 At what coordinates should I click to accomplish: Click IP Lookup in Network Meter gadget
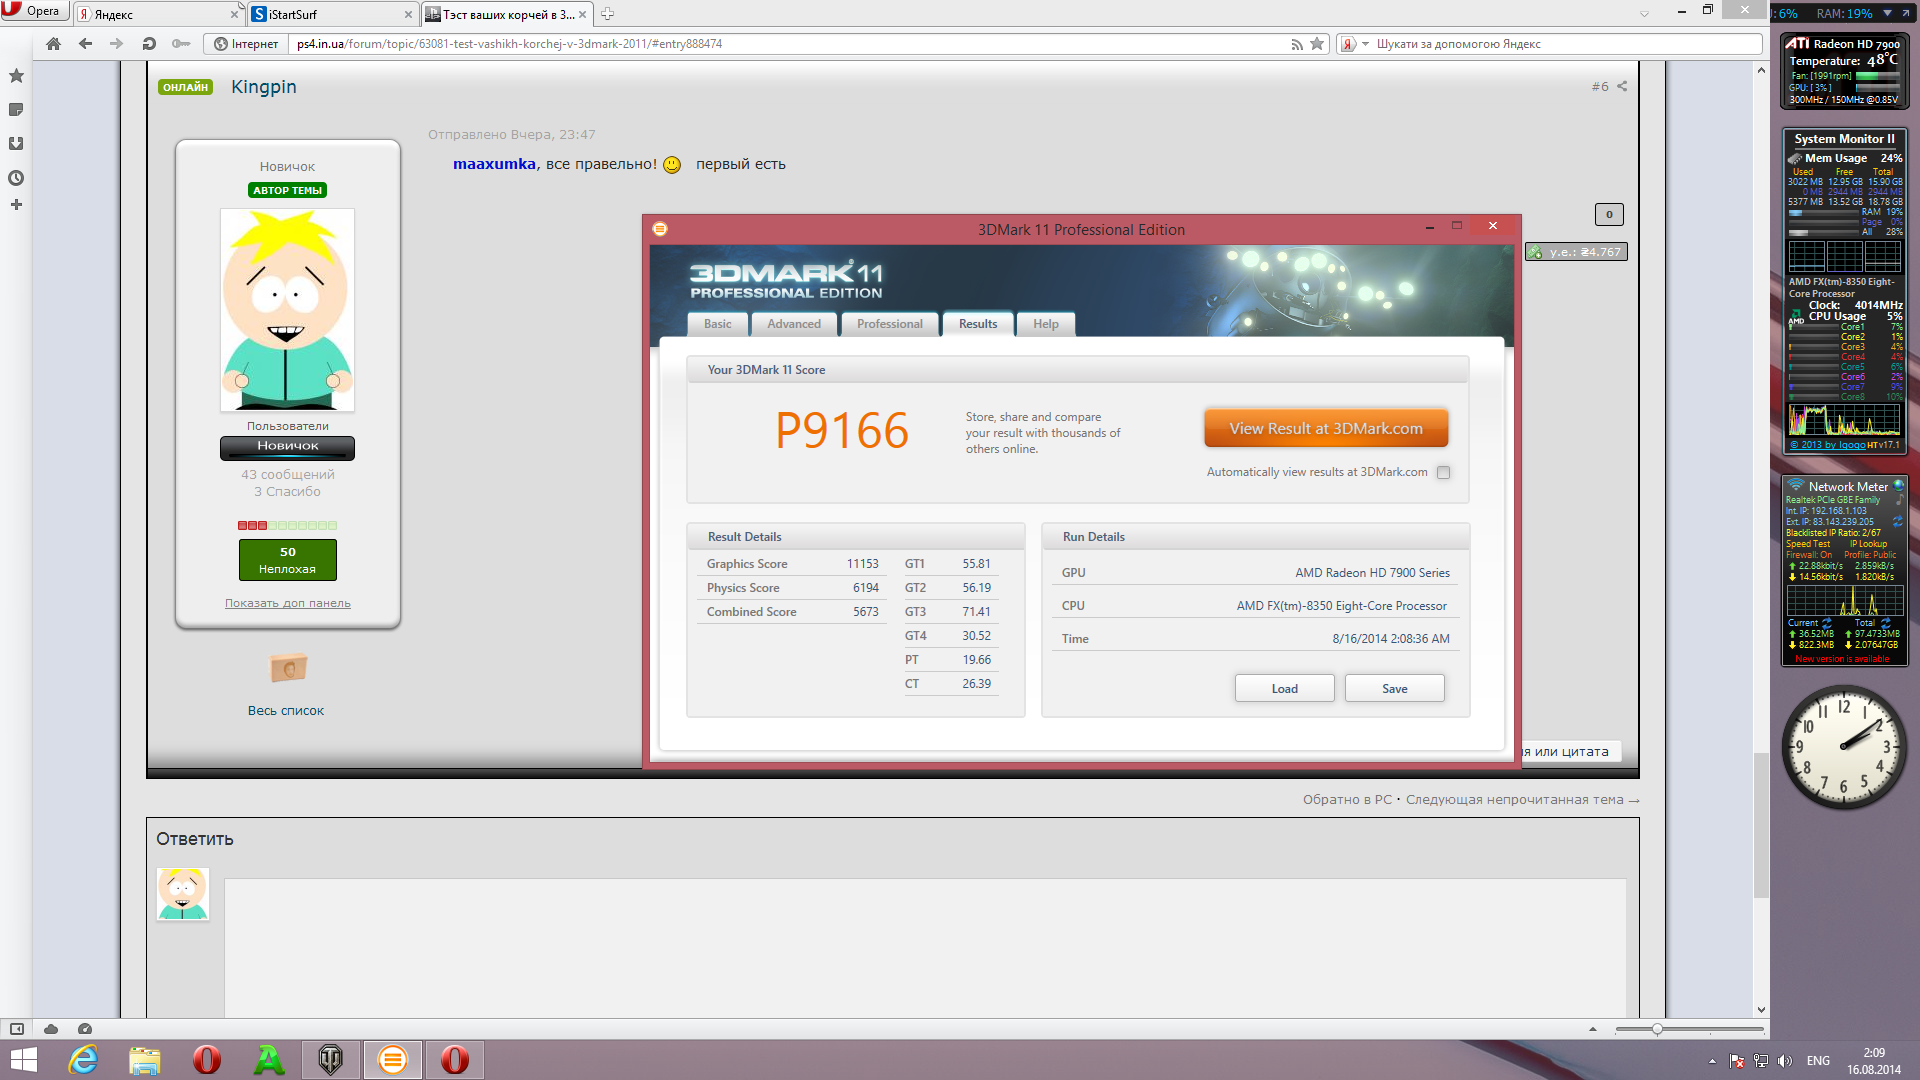click(1868, 544)
